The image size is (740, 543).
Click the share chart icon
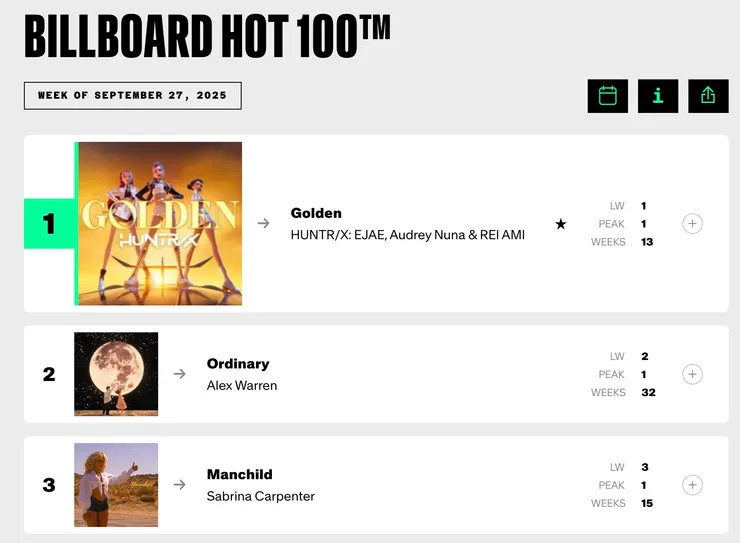[x=708, y=96]
